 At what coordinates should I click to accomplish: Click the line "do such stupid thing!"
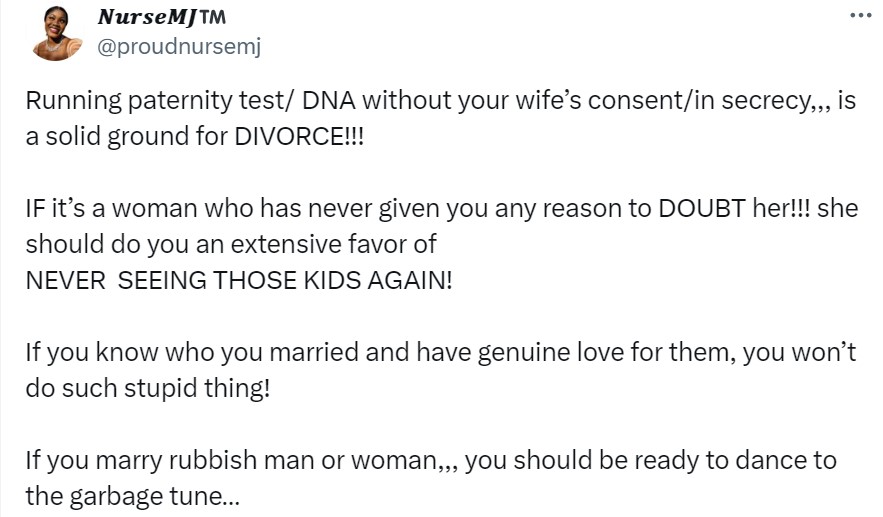[x=148, y=388]
